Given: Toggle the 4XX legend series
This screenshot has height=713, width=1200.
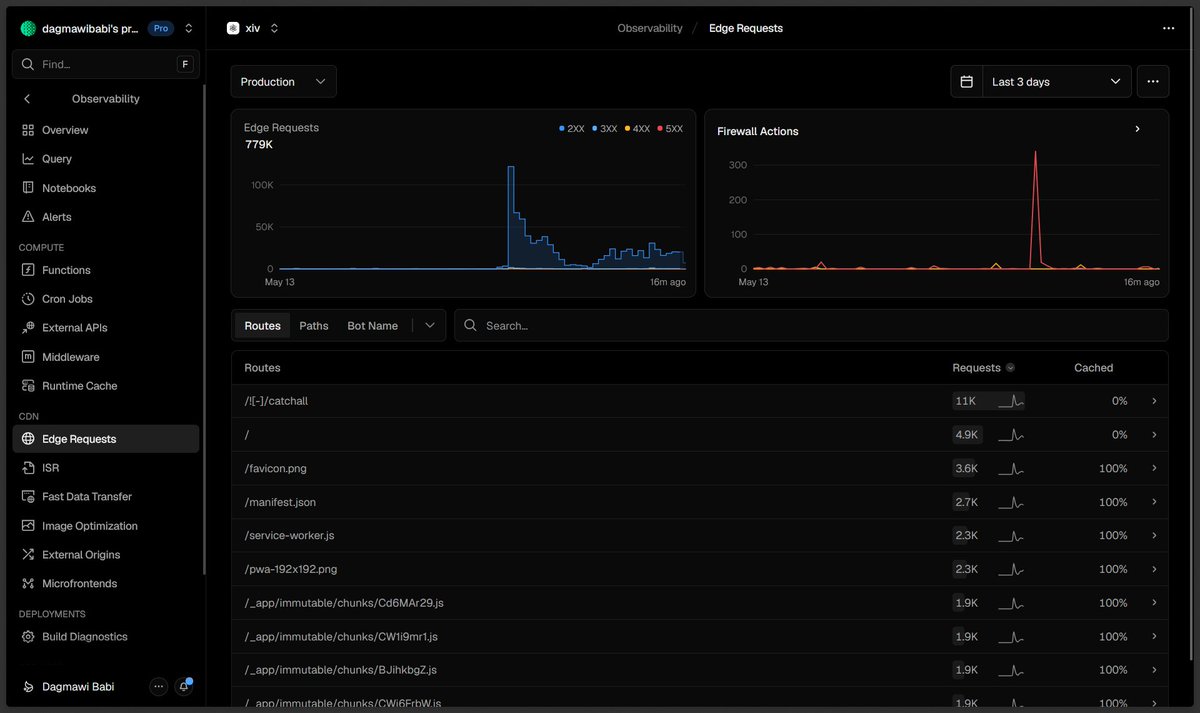Looking at the screenshot, I should (637, 129).
